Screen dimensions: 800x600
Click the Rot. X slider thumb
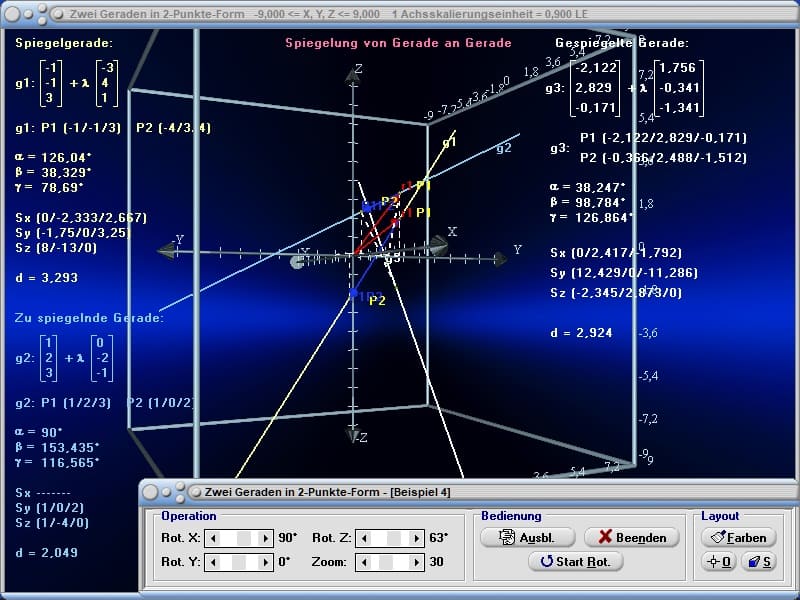click(243, 538)
